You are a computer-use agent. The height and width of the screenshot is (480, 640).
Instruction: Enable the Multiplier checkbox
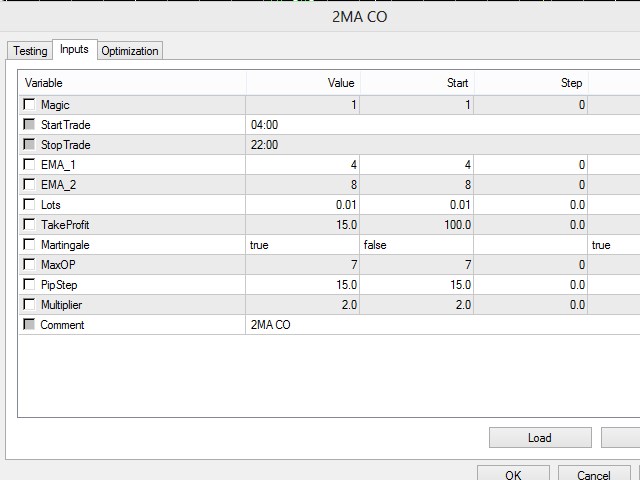click(x=29, y=304)
